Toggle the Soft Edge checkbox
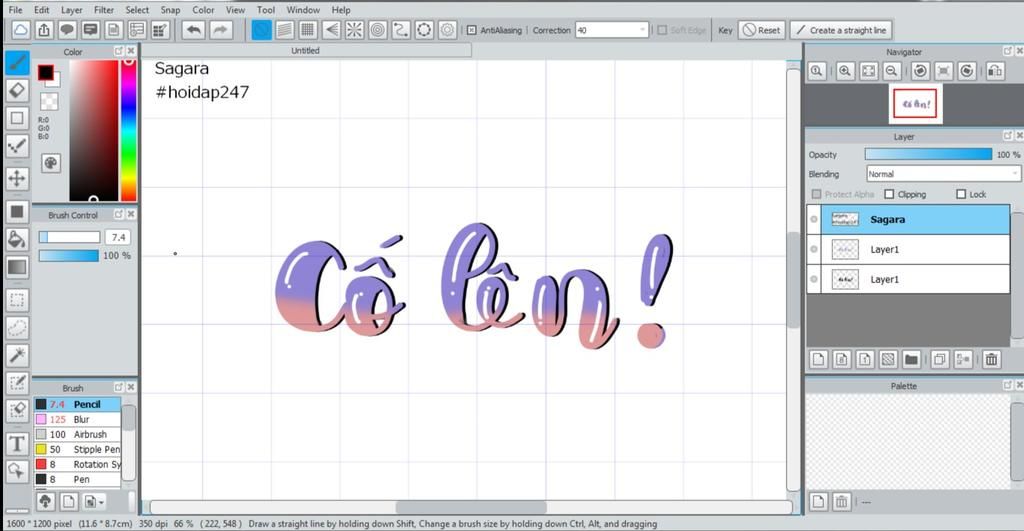Viewport: 1024px width, 531px height. pos(662,30)
